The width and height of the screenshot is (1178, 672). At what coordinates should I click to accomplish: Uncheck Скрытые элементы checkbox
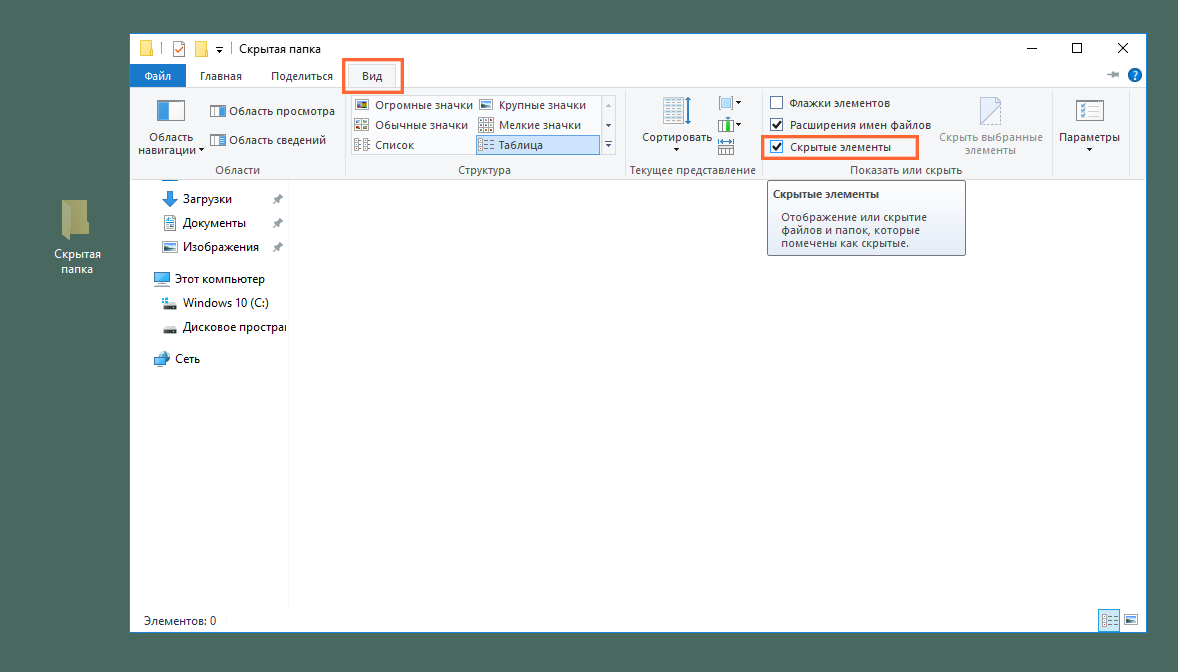(x=777, y=147)
